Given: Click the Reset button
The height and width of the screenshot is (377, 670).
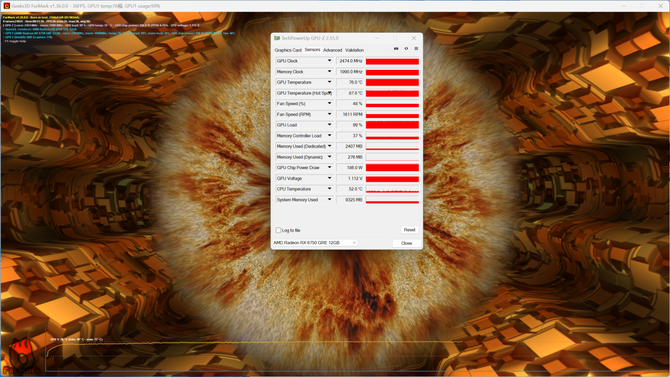Looking at the screenshot, I should tap(409, 230).
